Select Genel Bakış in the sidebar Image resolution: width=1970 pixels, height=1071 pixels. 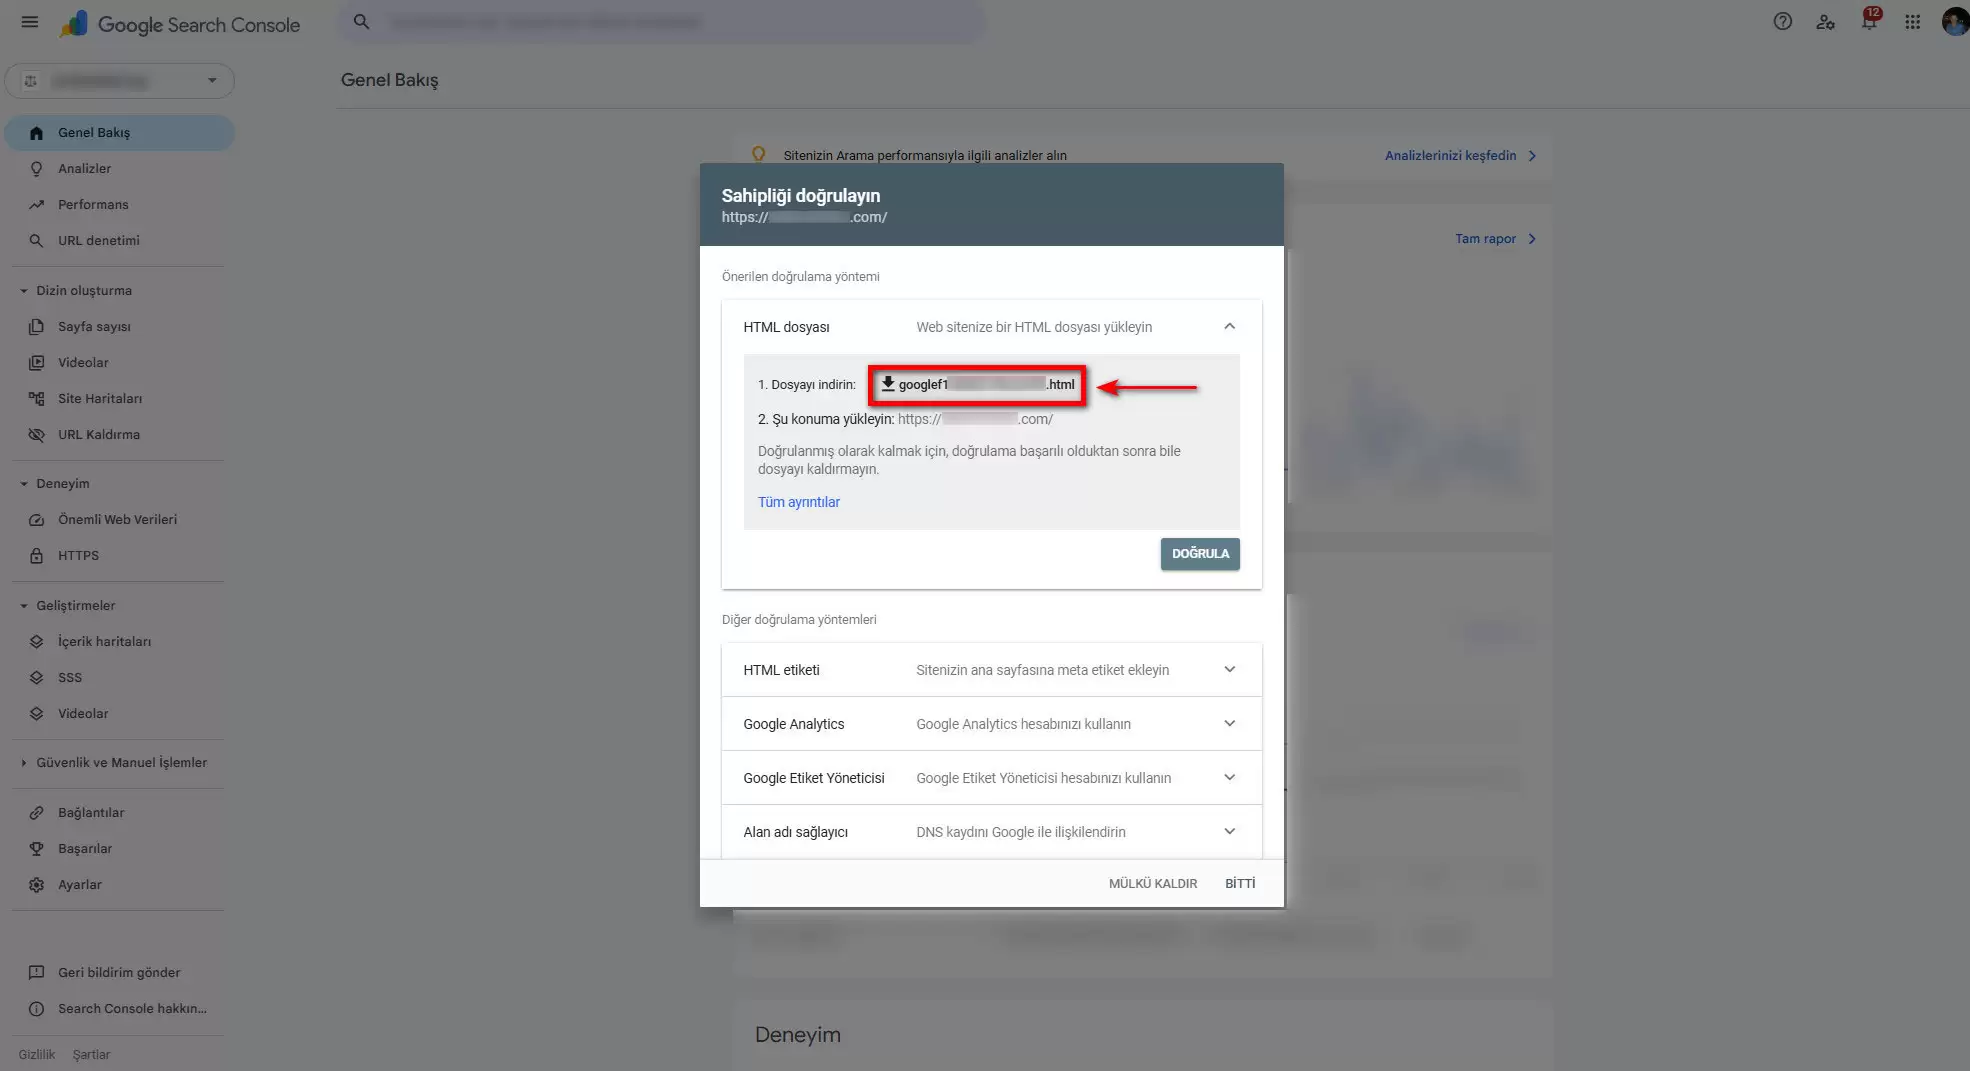click(120, 133)
